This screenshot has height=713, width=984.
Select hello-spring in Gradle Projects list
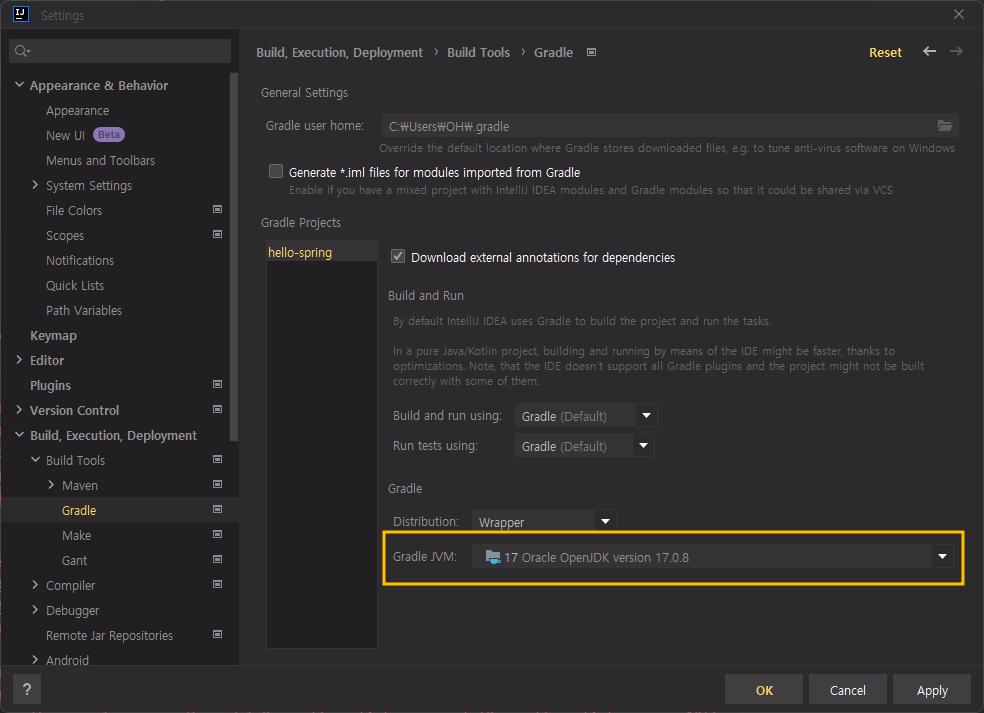point(321,252)
